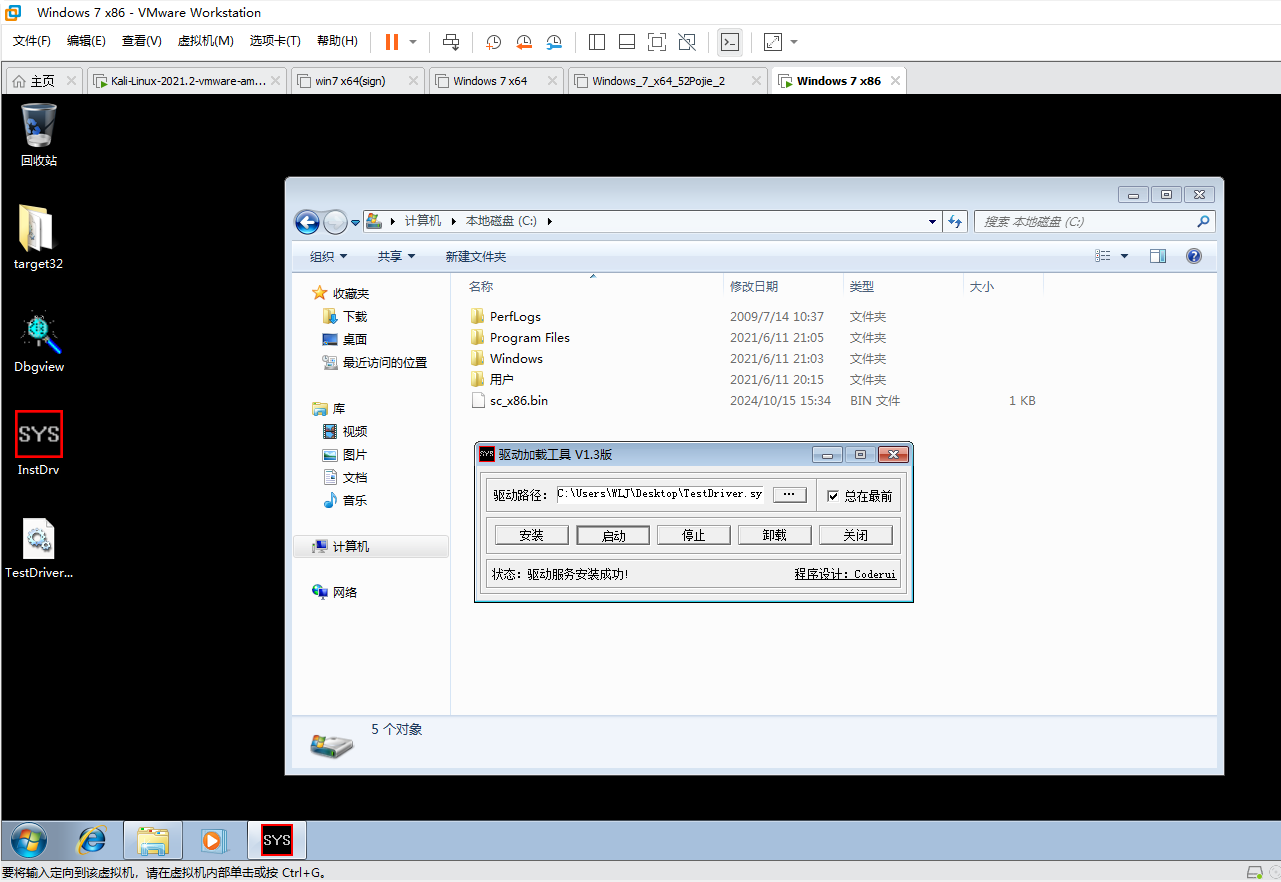Toggle the 总在最前 checkbox

pyautogui.click(x=833, y=496)
